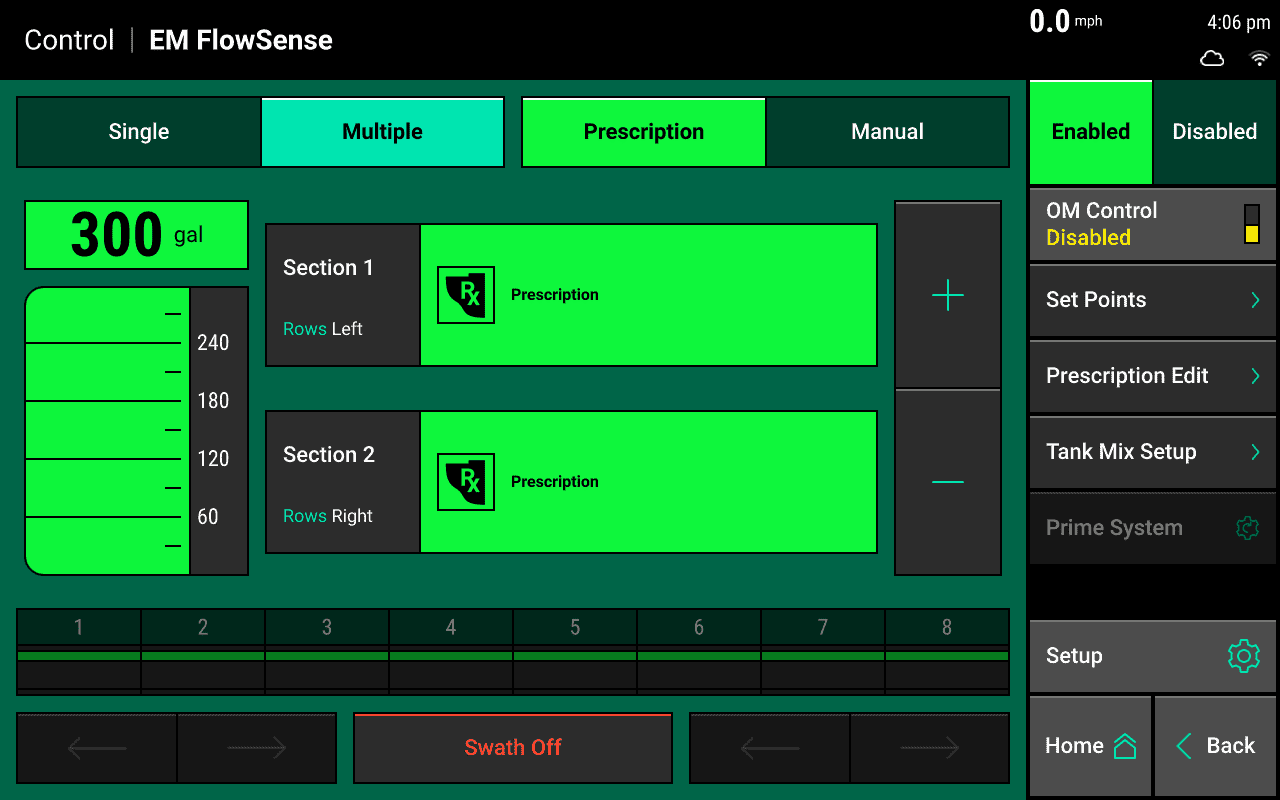Go to Home screen

click(x=1090, y=746)
